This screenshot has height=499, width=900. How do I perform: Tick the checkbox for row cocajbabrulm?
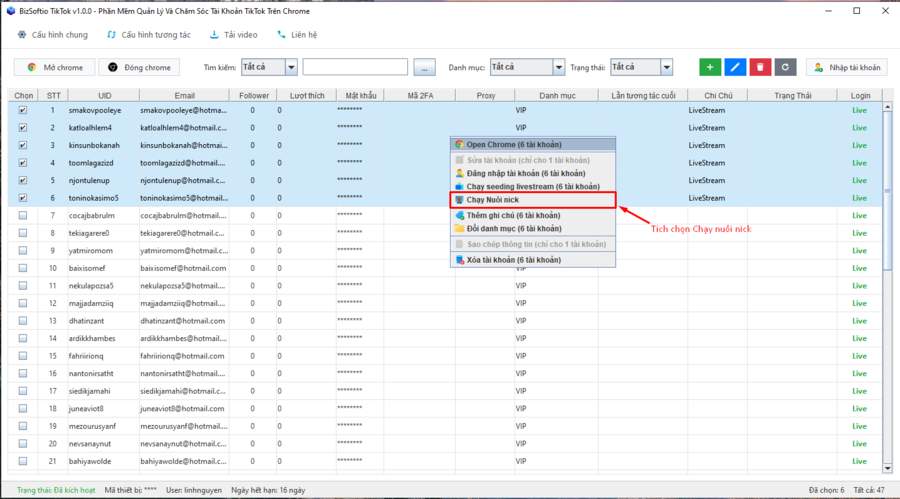point(23,215)
